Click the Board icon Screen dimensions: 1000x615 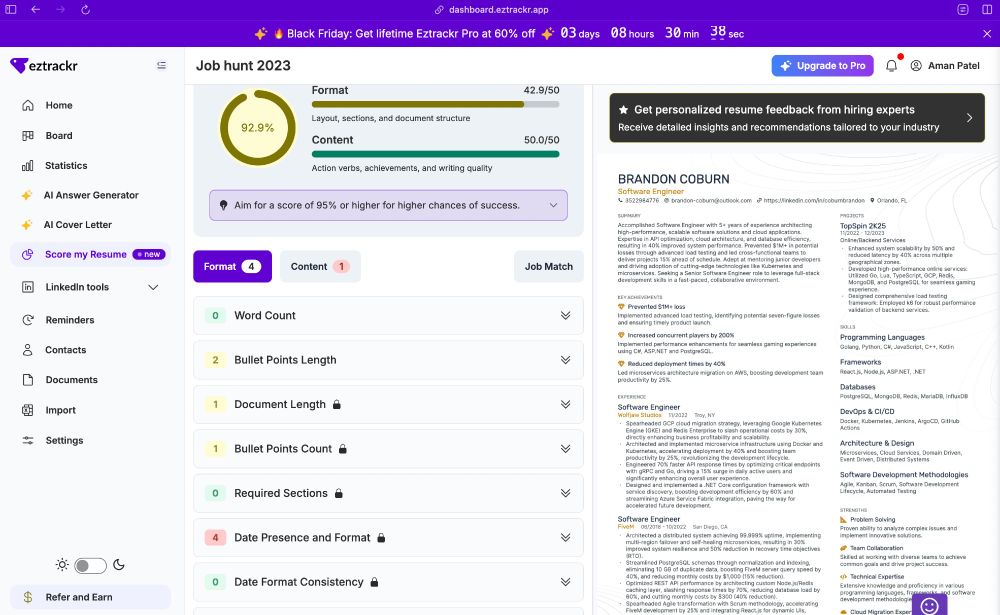click(27, 135)
